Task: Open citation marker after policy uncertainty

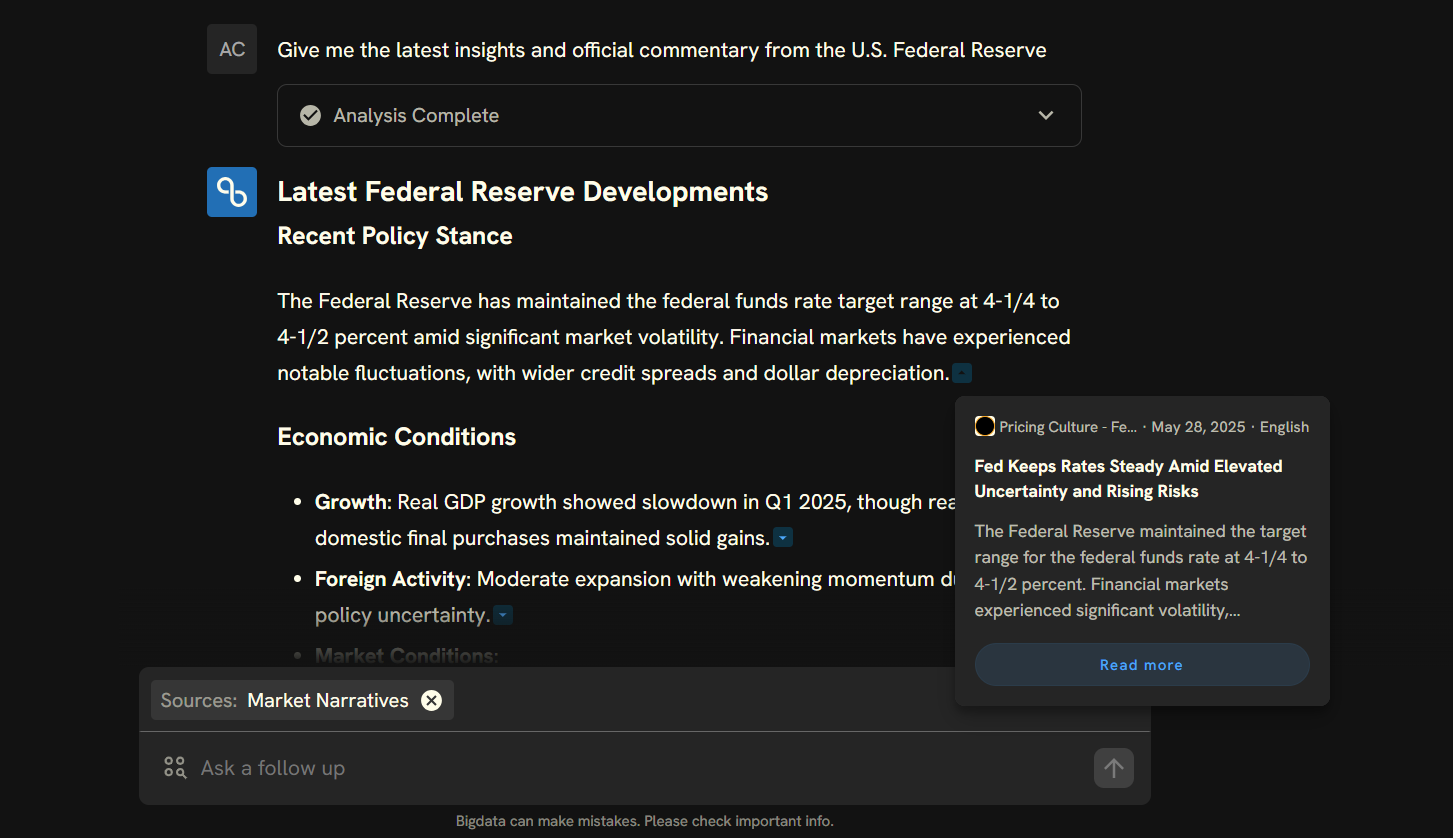Action: pyautogui.click(x=504, y=615)
